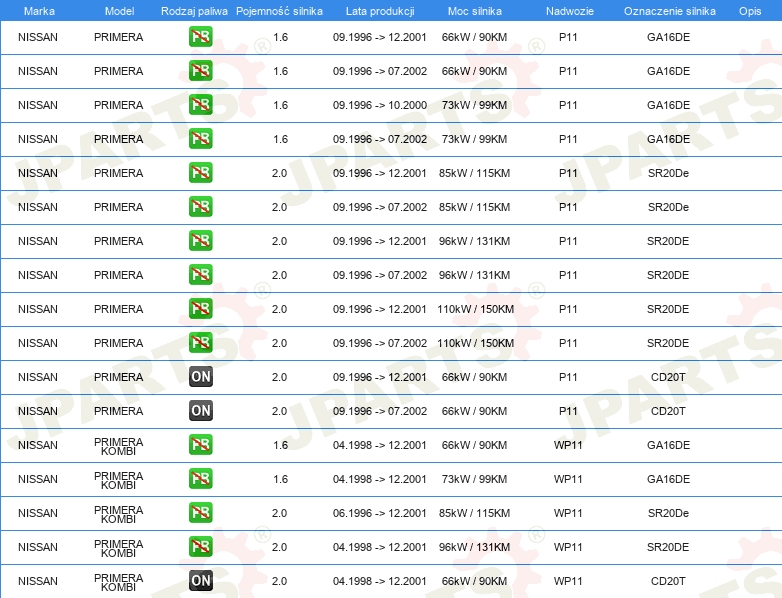782x598 pixels.
Task: Click the Opis column header
Action: (750, 11)
